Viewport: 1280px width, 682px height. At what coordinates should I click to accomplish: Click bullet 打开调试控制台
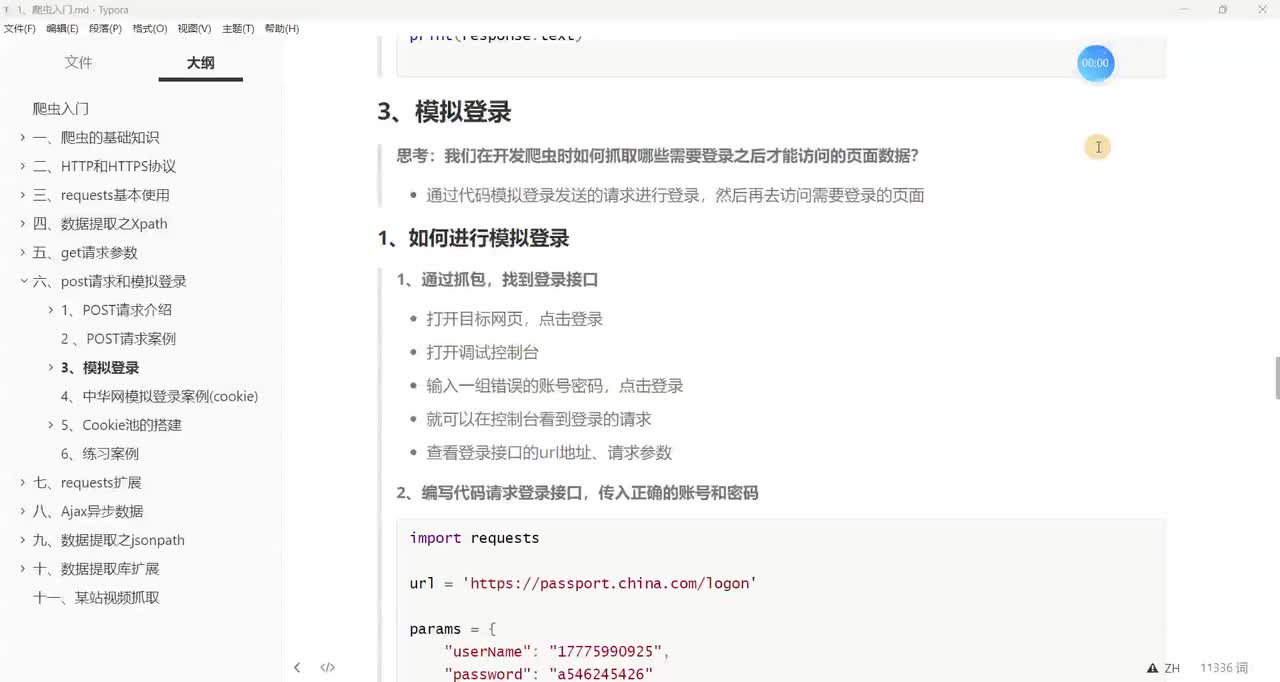tap(482, 352)
